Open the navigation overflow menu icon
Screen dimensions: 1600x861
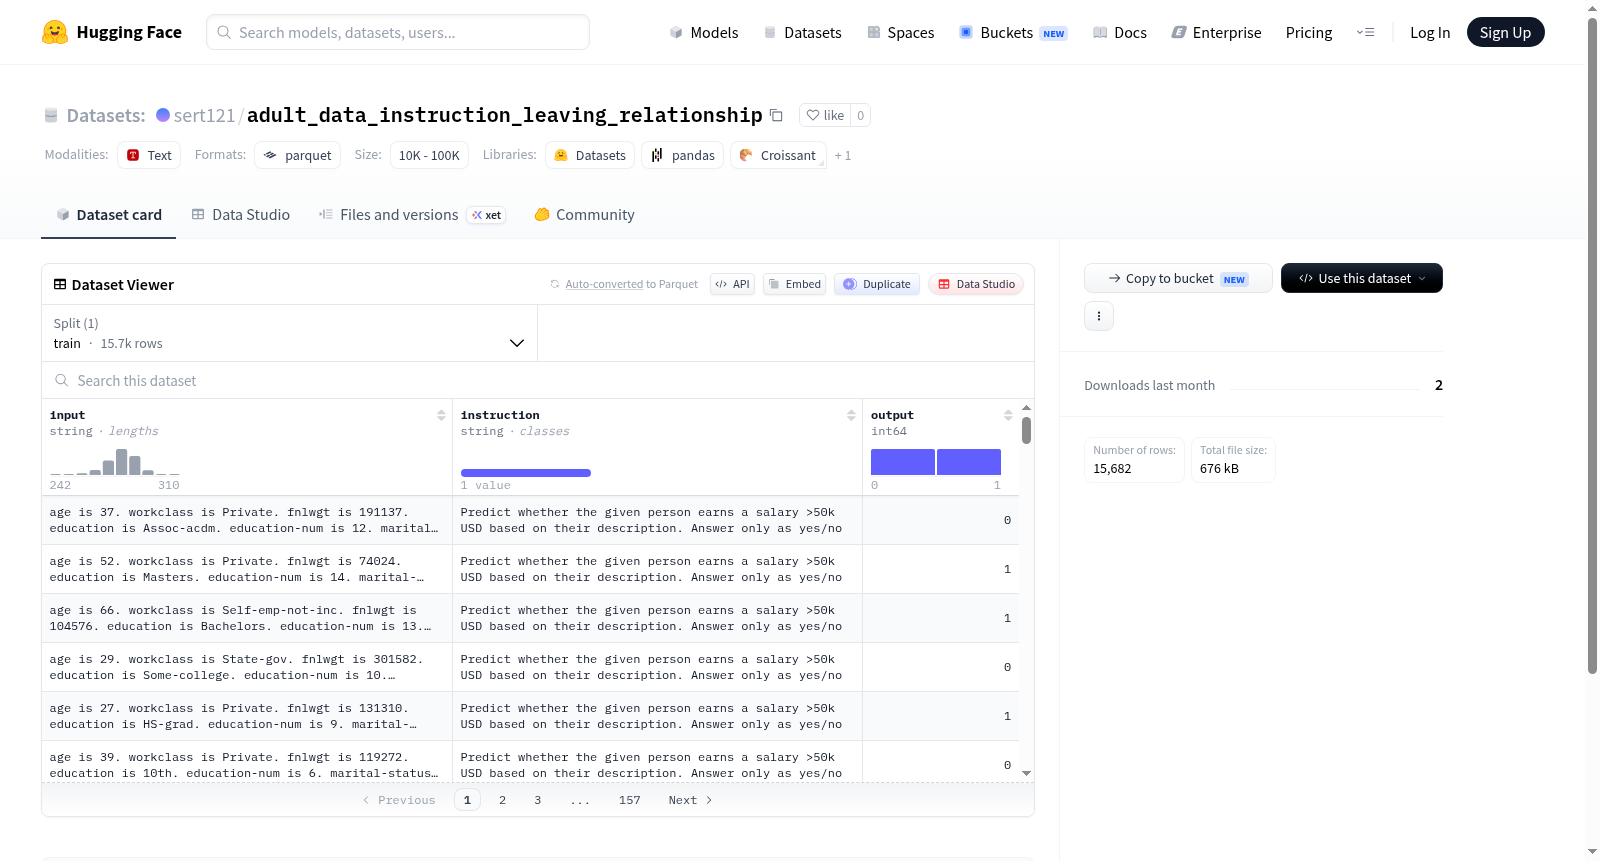[1365, 32]
